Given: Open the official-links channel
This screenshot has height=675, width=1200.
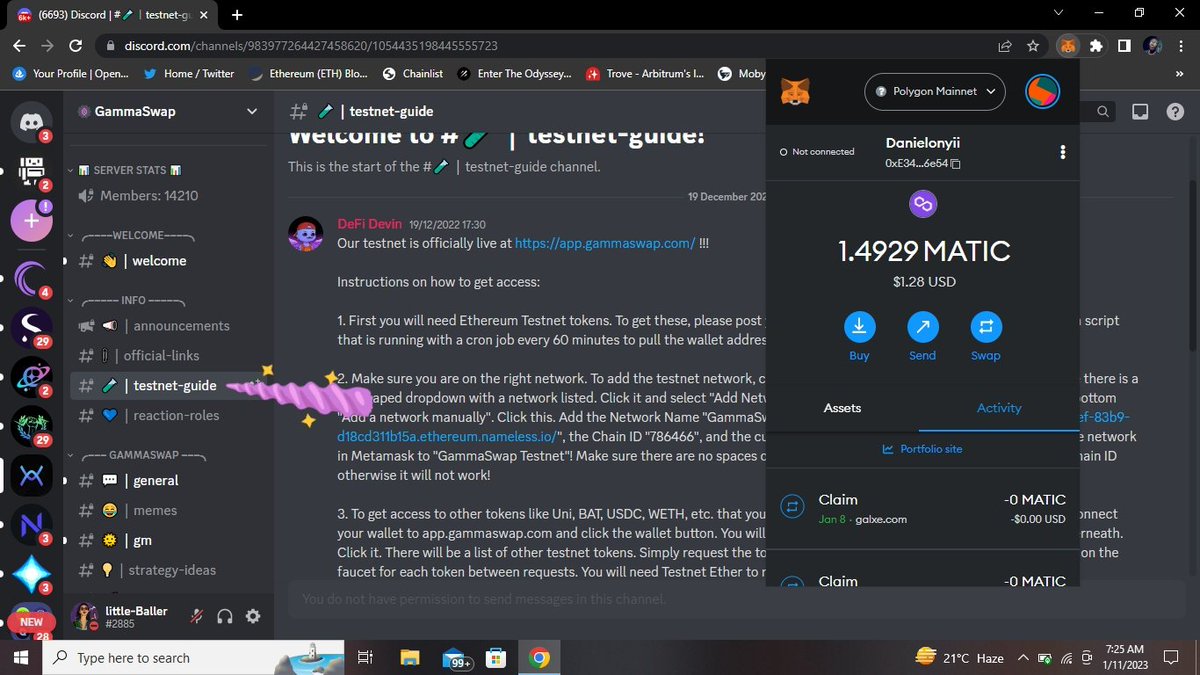Looking at the screenshot, I should click(x=170, y=355).
